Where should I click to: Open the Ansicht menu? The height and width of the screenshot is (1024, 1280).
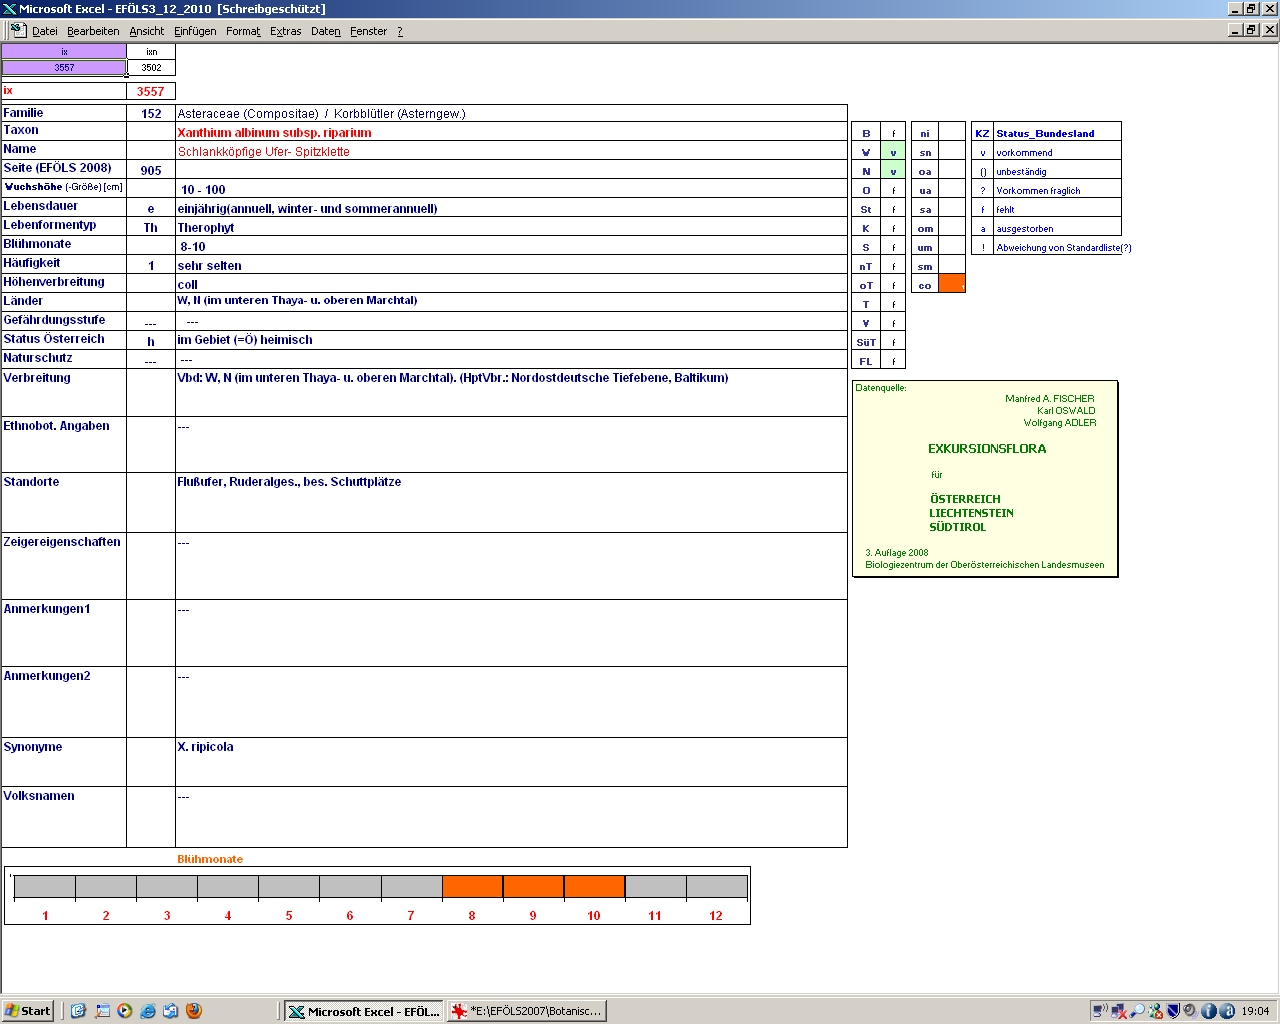click(147, 31)
